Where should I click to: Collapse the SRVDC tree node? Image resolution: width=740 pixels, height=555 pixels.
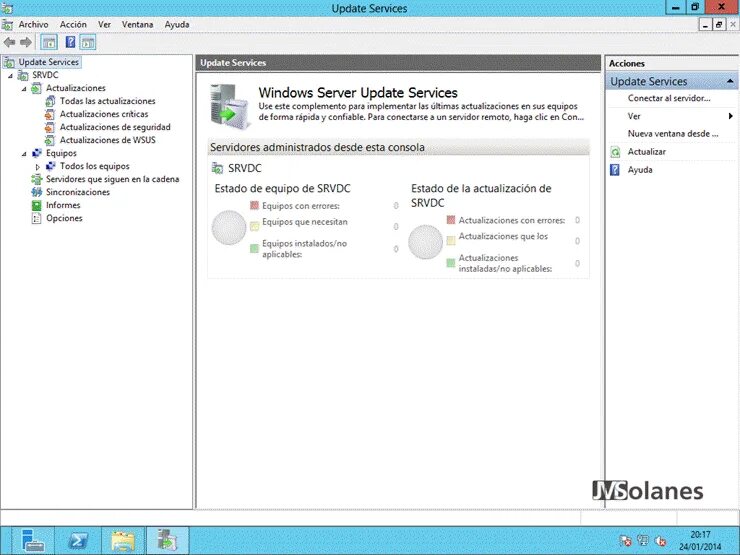click(10, 76)
